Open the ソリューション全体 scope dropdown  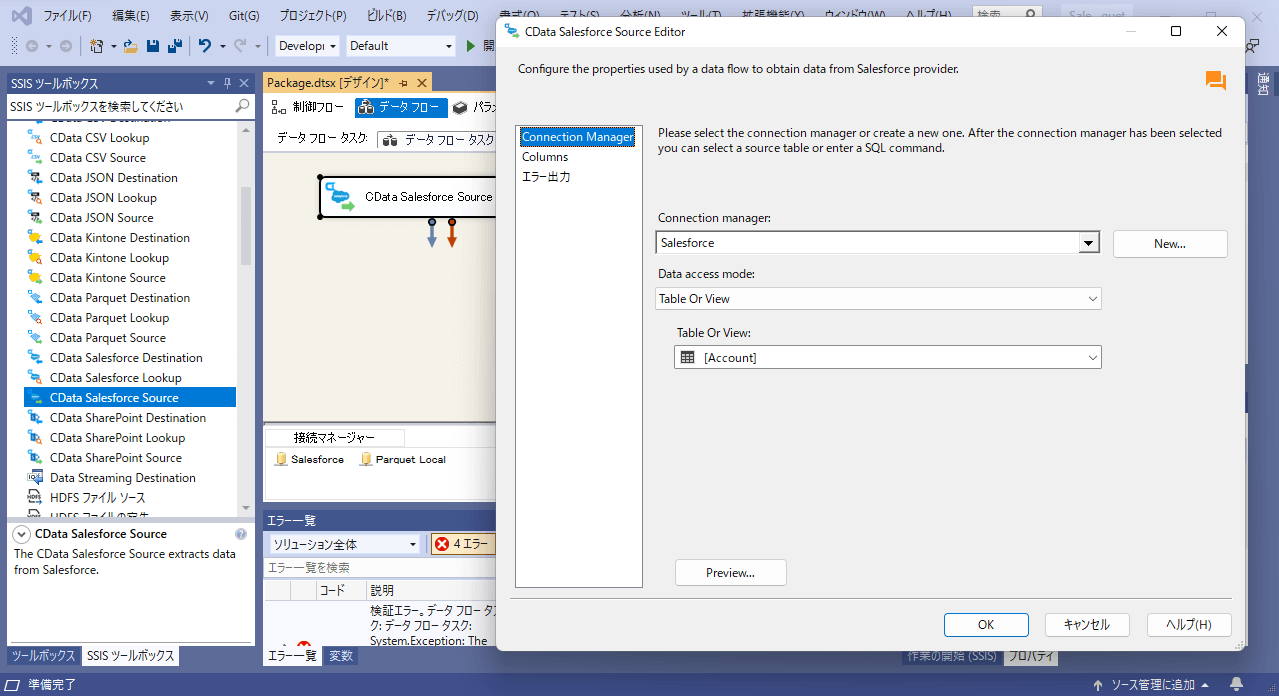[x=412, y=545]
